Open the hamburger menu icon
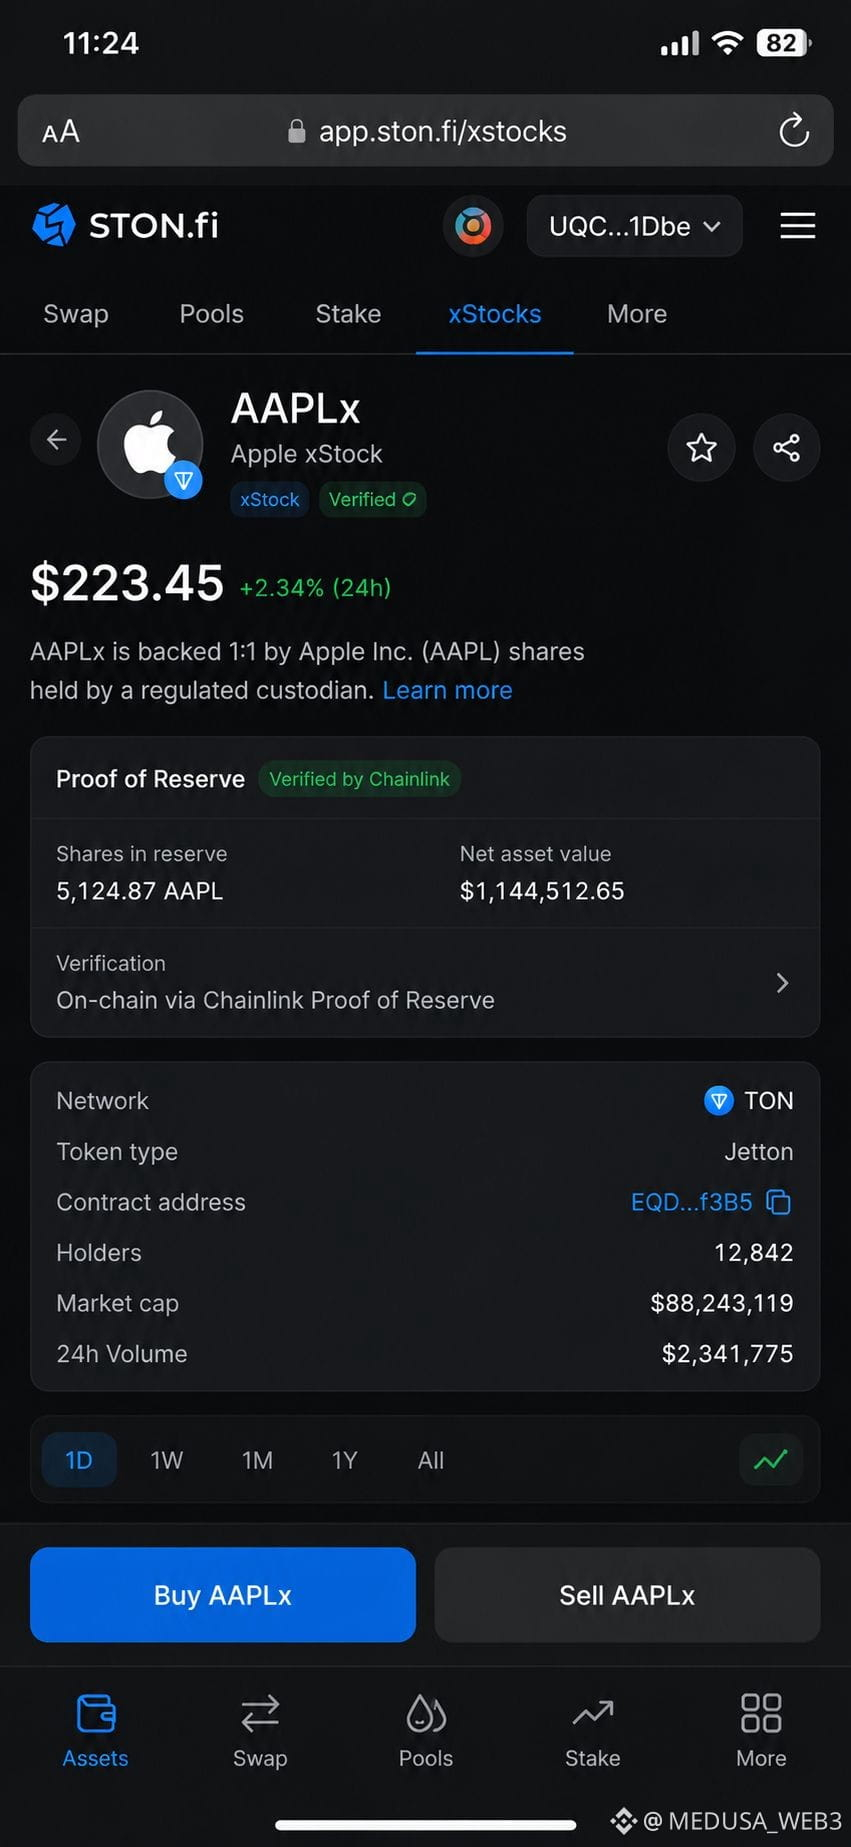Viewport: 851px width, 1847px height. [797, 226]
